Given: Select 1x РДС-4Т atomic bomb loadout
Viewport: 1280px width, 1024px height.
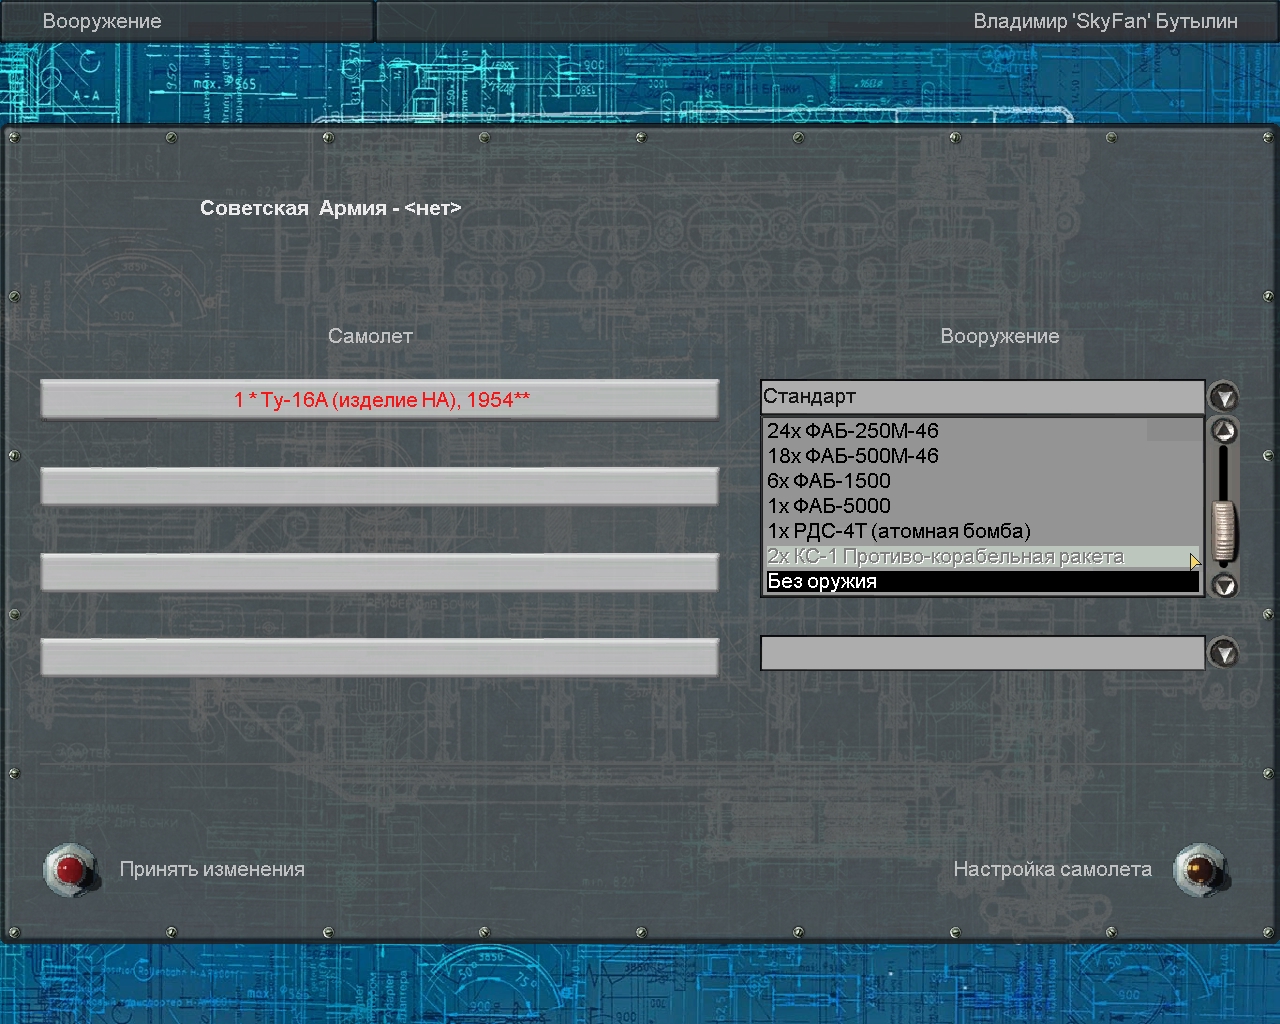Looking at the screenshot, I should click(x=982, y=531).
